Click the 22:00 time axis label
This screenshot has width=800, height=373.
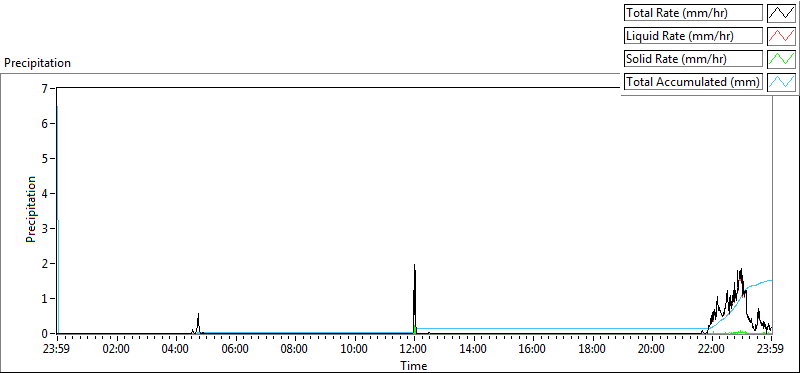712,350
